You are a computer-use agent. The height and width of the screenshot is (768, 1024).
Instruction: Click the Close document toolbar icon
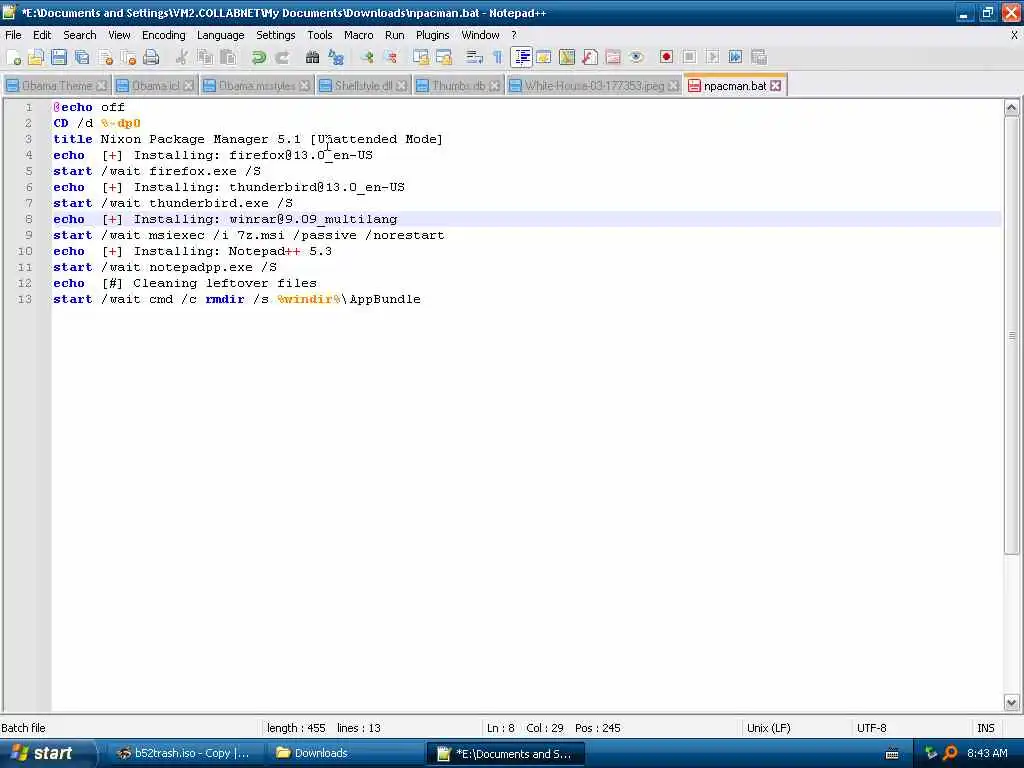pyautogui.click(x=105, y=57)
